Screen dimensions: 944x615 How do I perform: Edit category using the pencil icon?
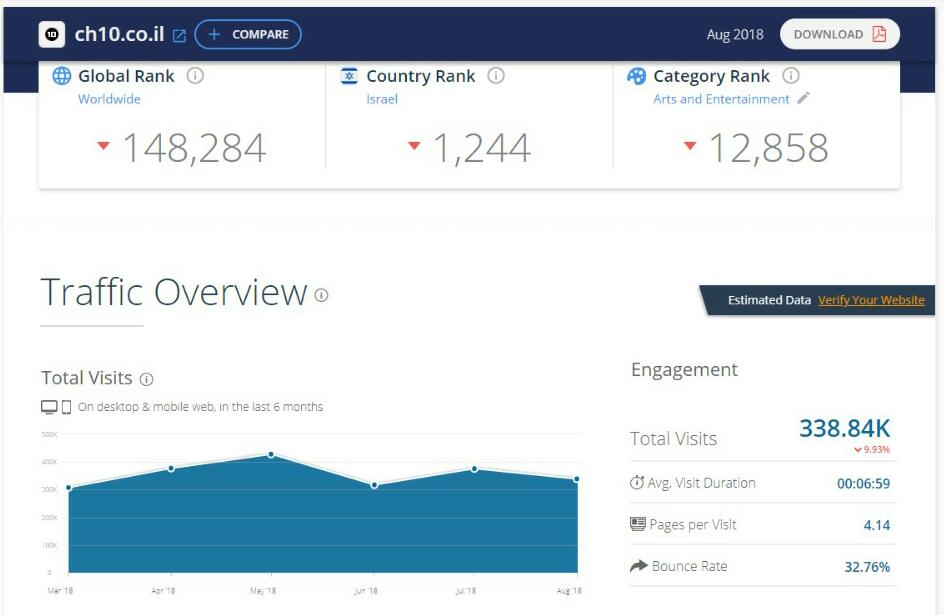803,99
